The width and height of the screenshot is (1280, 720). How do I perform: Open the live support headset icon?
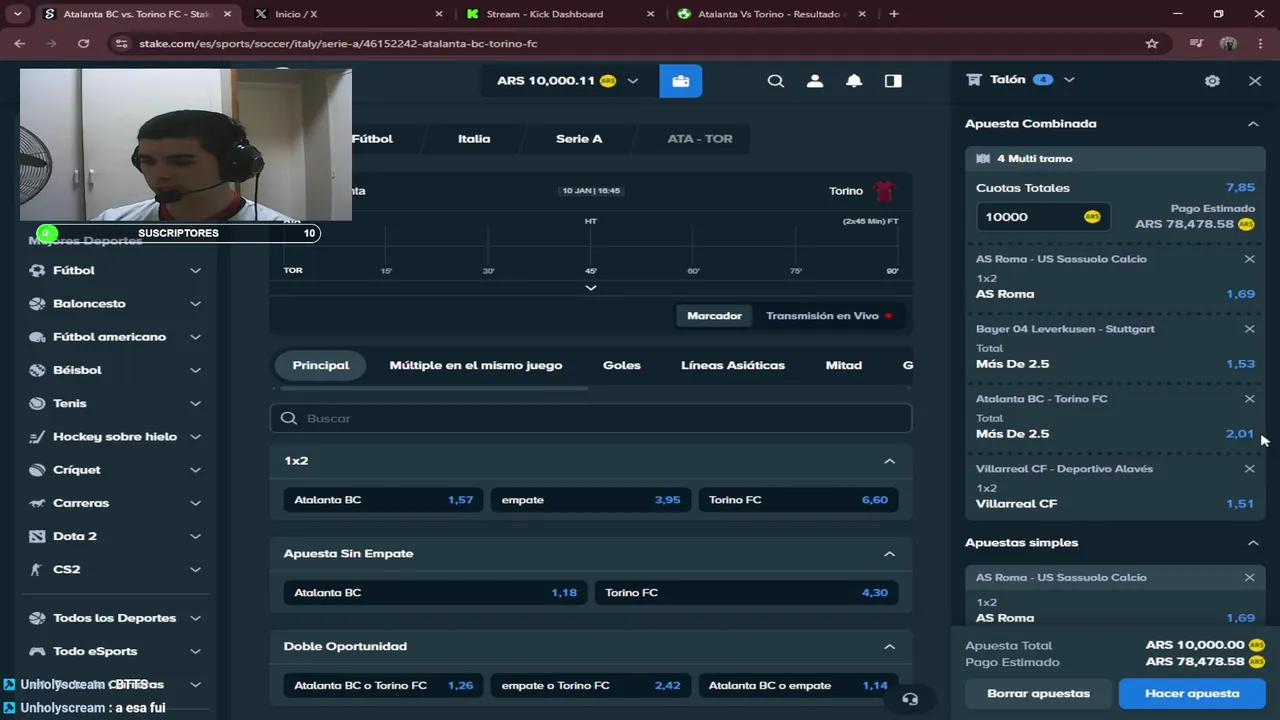(910, 699)
